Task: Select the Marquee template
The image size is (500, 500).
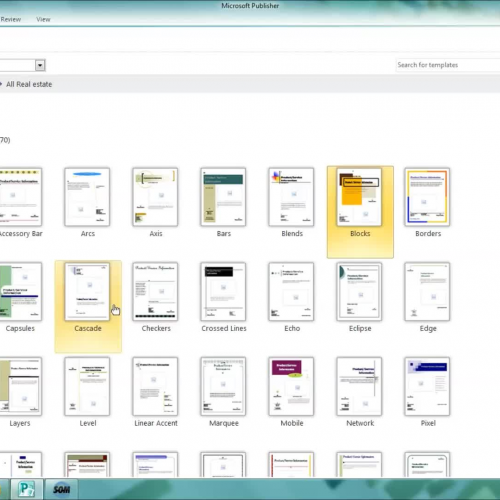Action: [223, 387]
